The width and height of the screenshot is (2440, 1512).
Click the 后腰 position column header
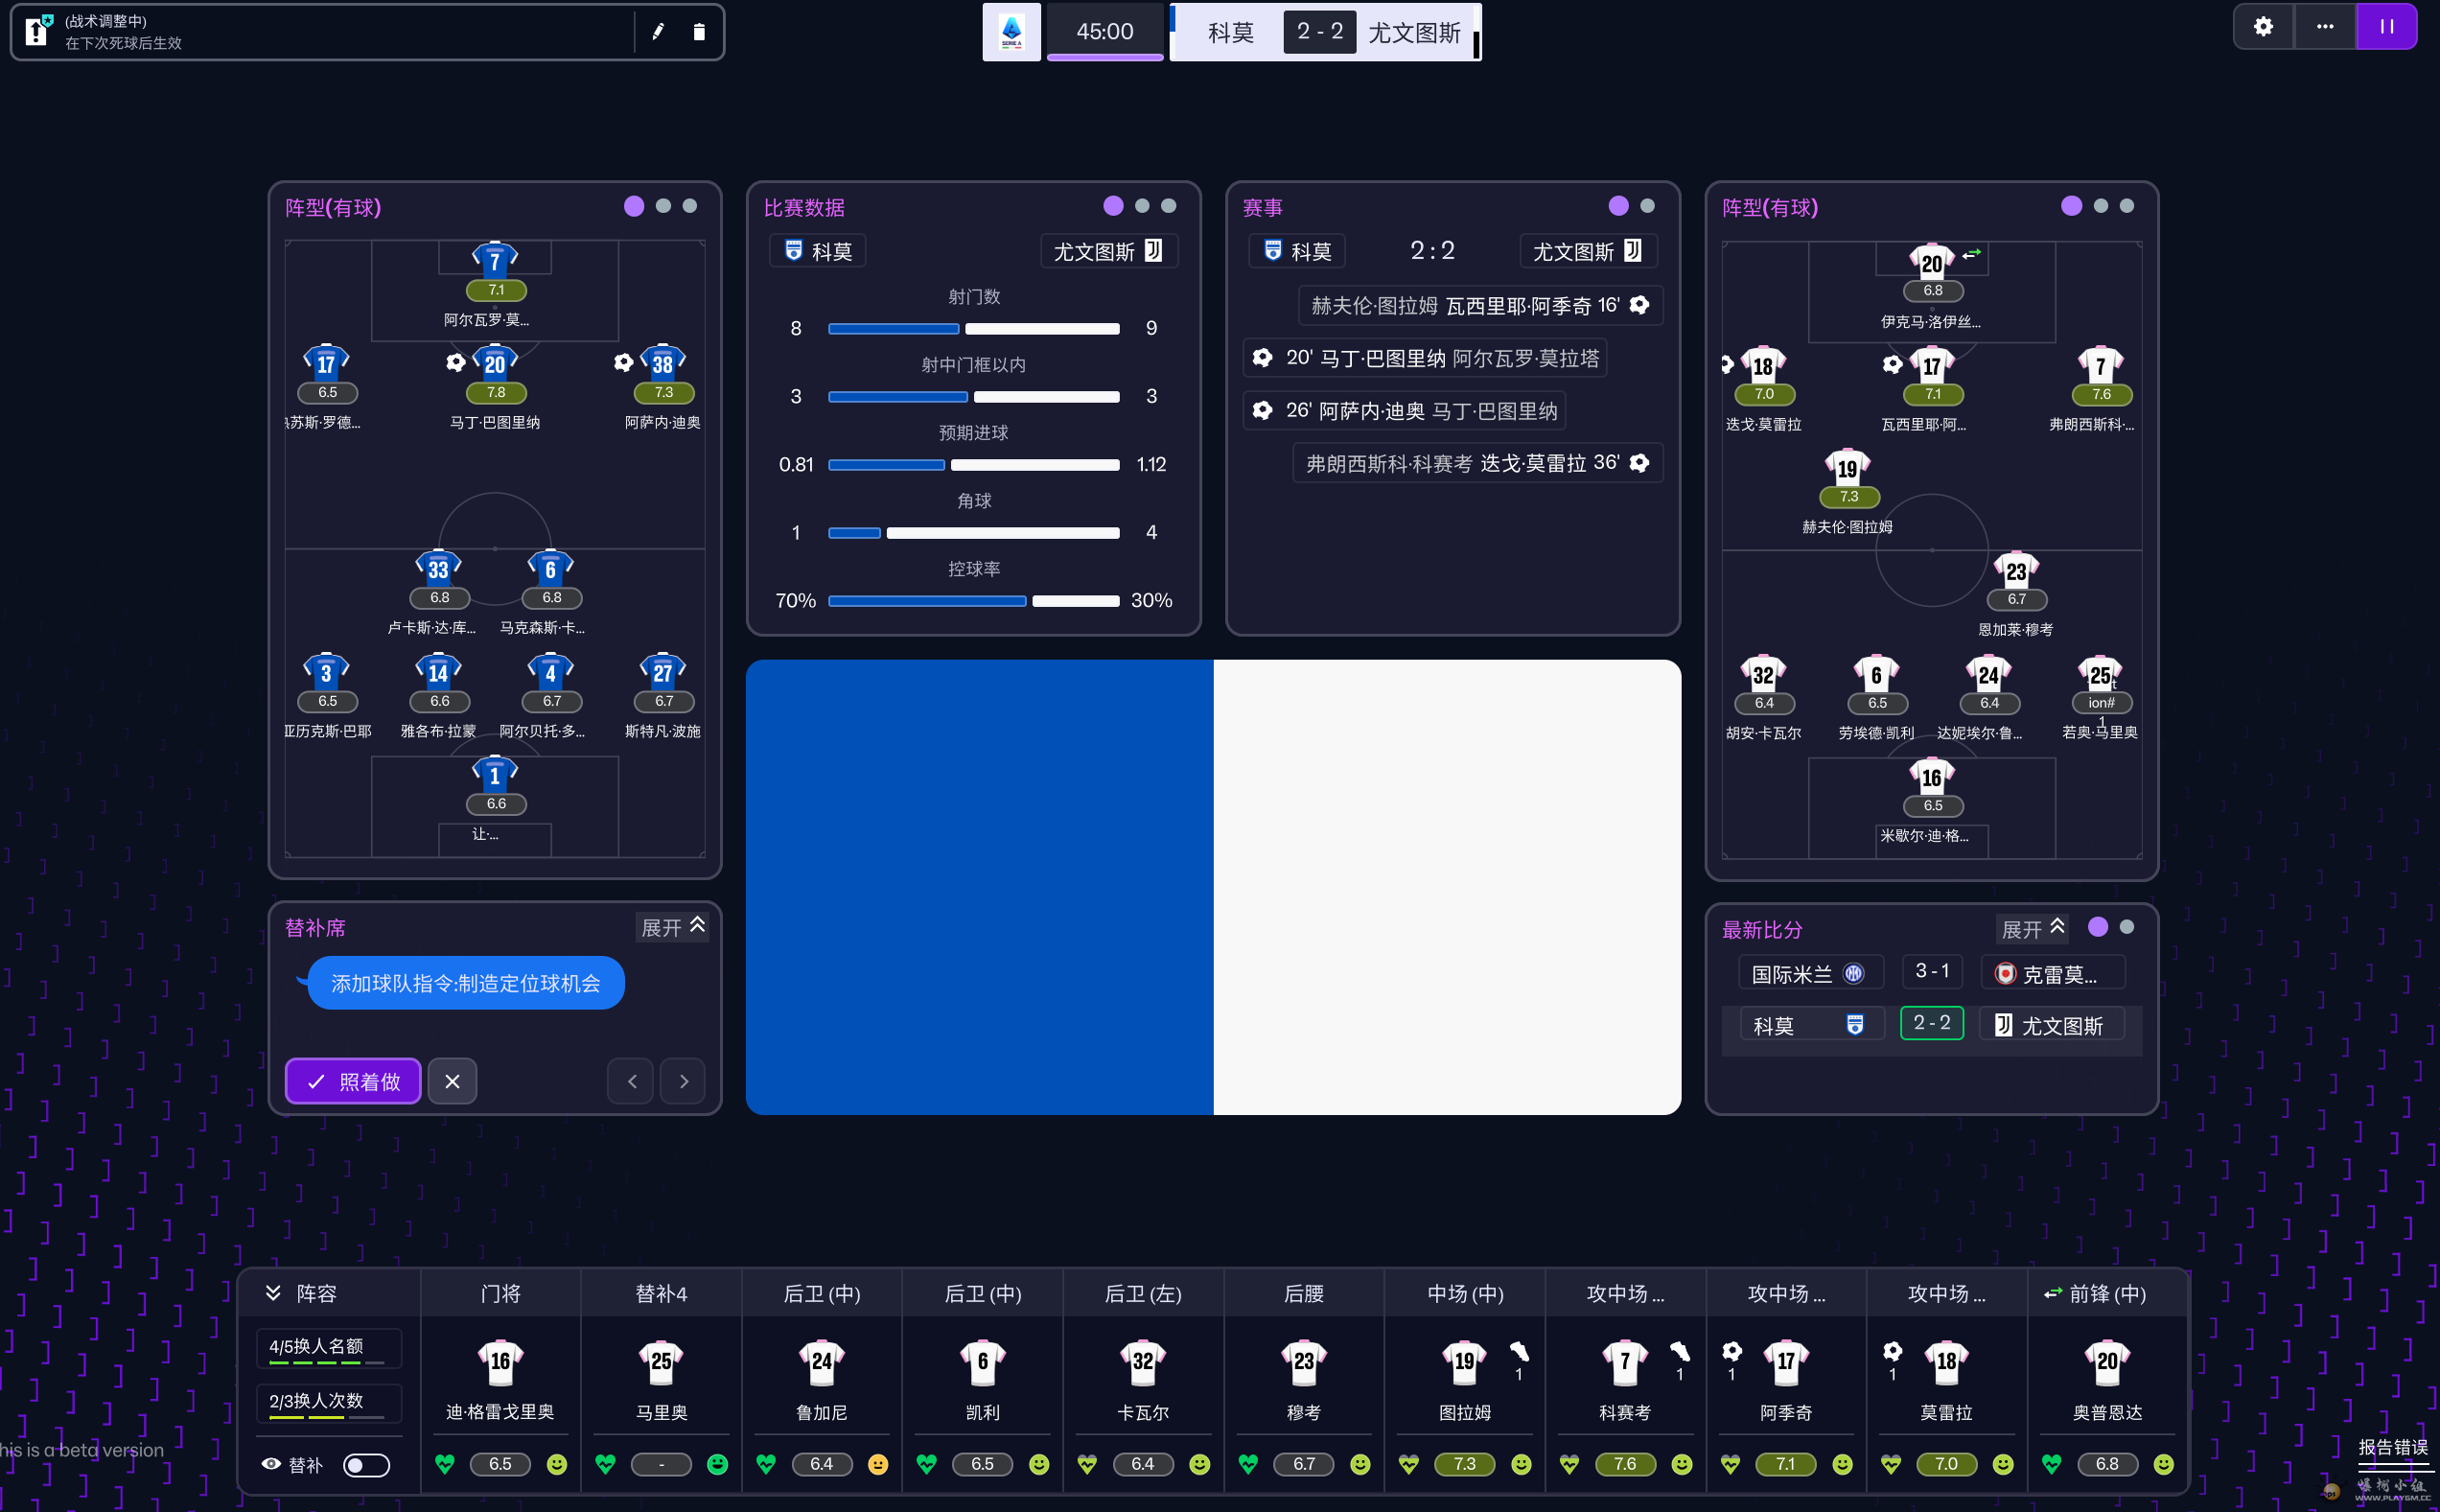point(1303,1294)
